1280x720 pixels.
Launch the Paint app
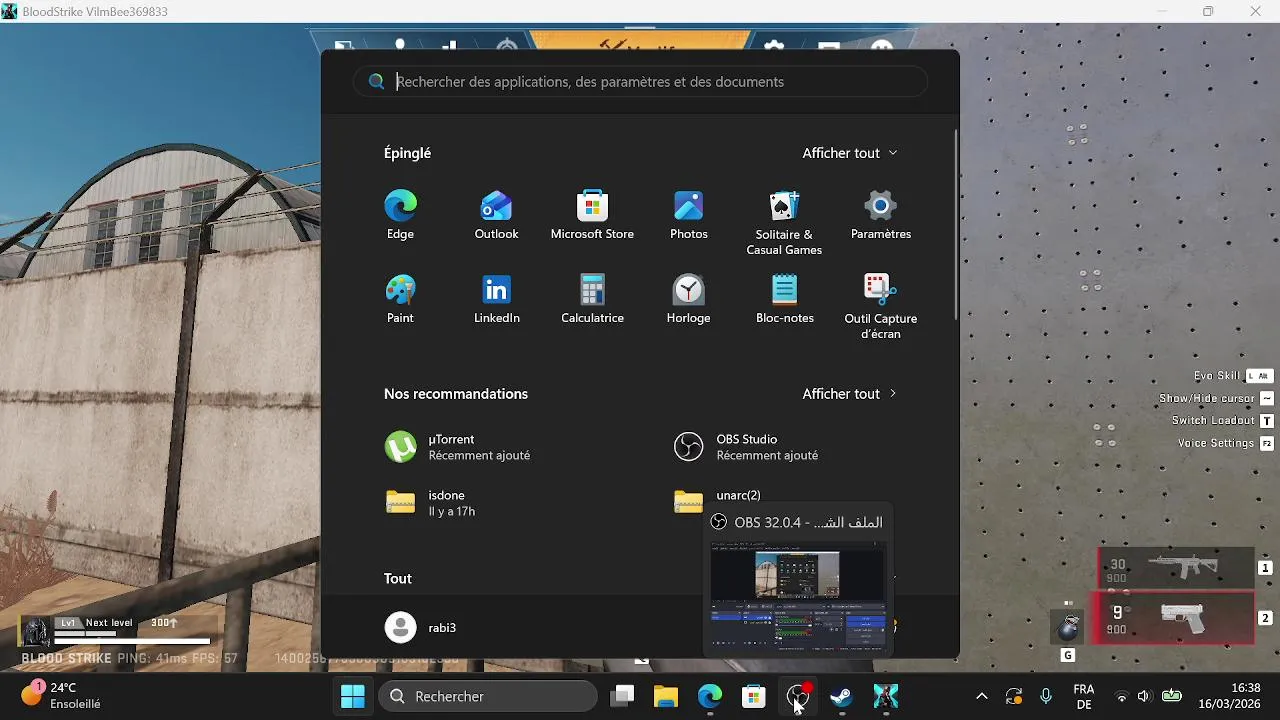400,299
